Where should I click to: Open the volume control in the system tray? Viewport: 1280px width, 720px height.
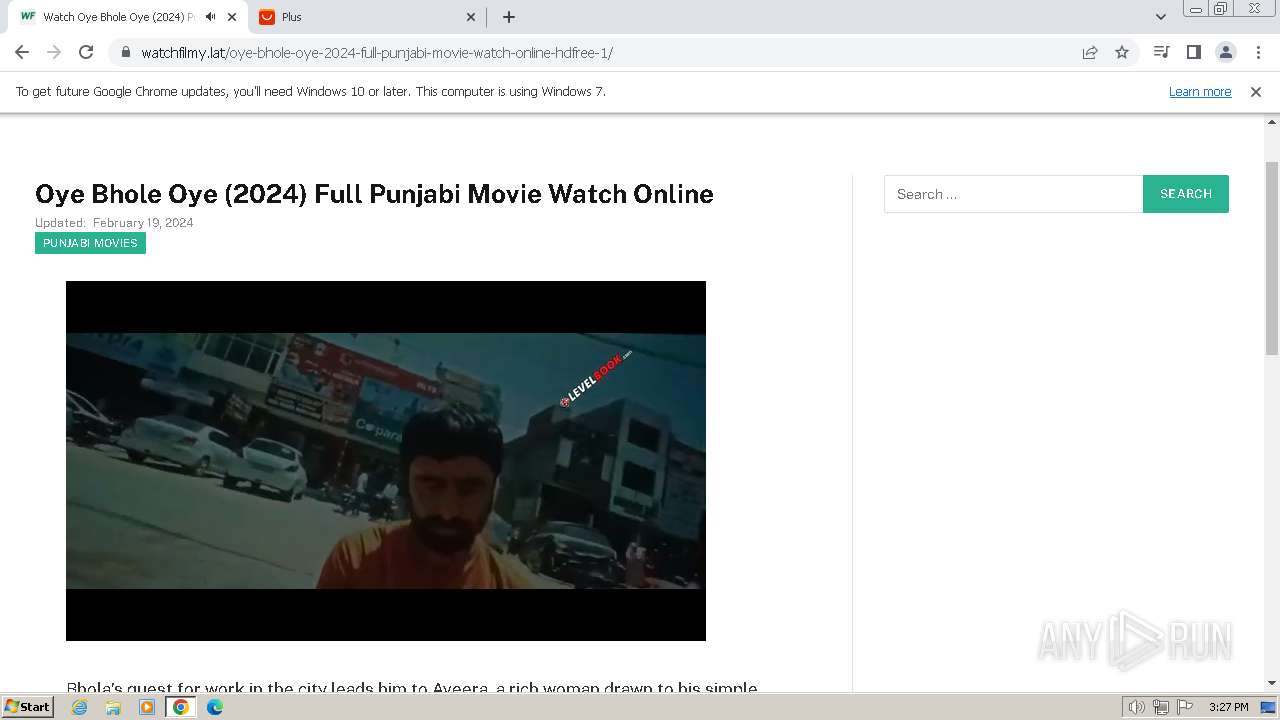click(1137, 707)
